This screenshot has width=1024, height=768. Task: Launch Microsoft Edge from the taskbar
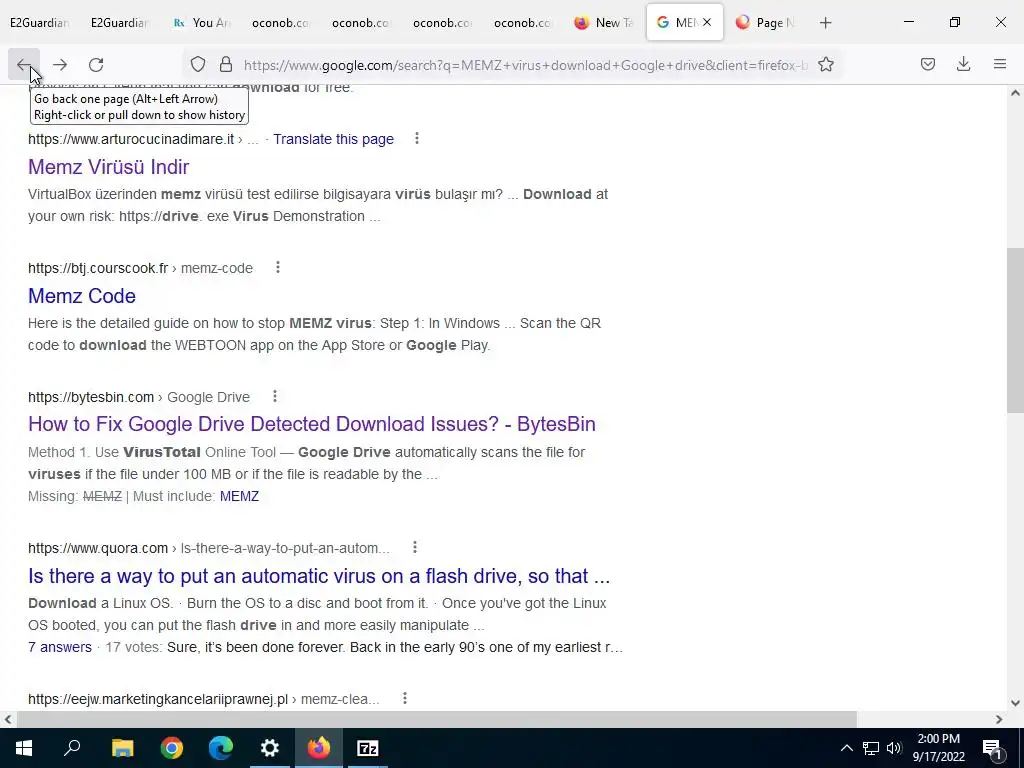221,748
